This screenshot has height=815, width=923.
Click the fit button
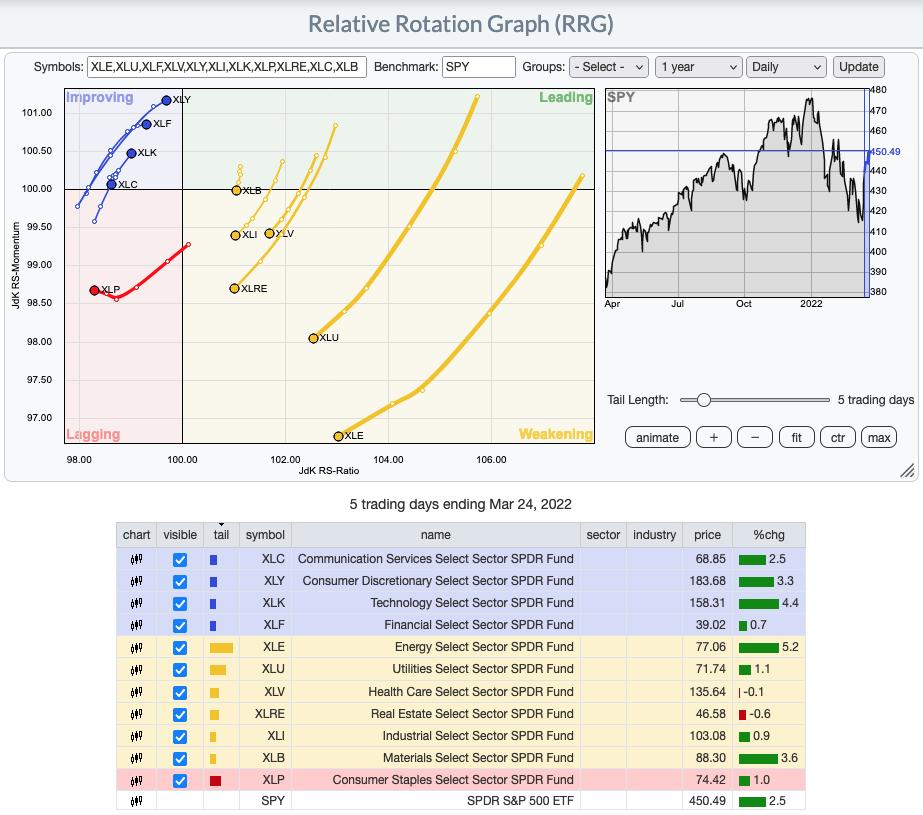796,438
